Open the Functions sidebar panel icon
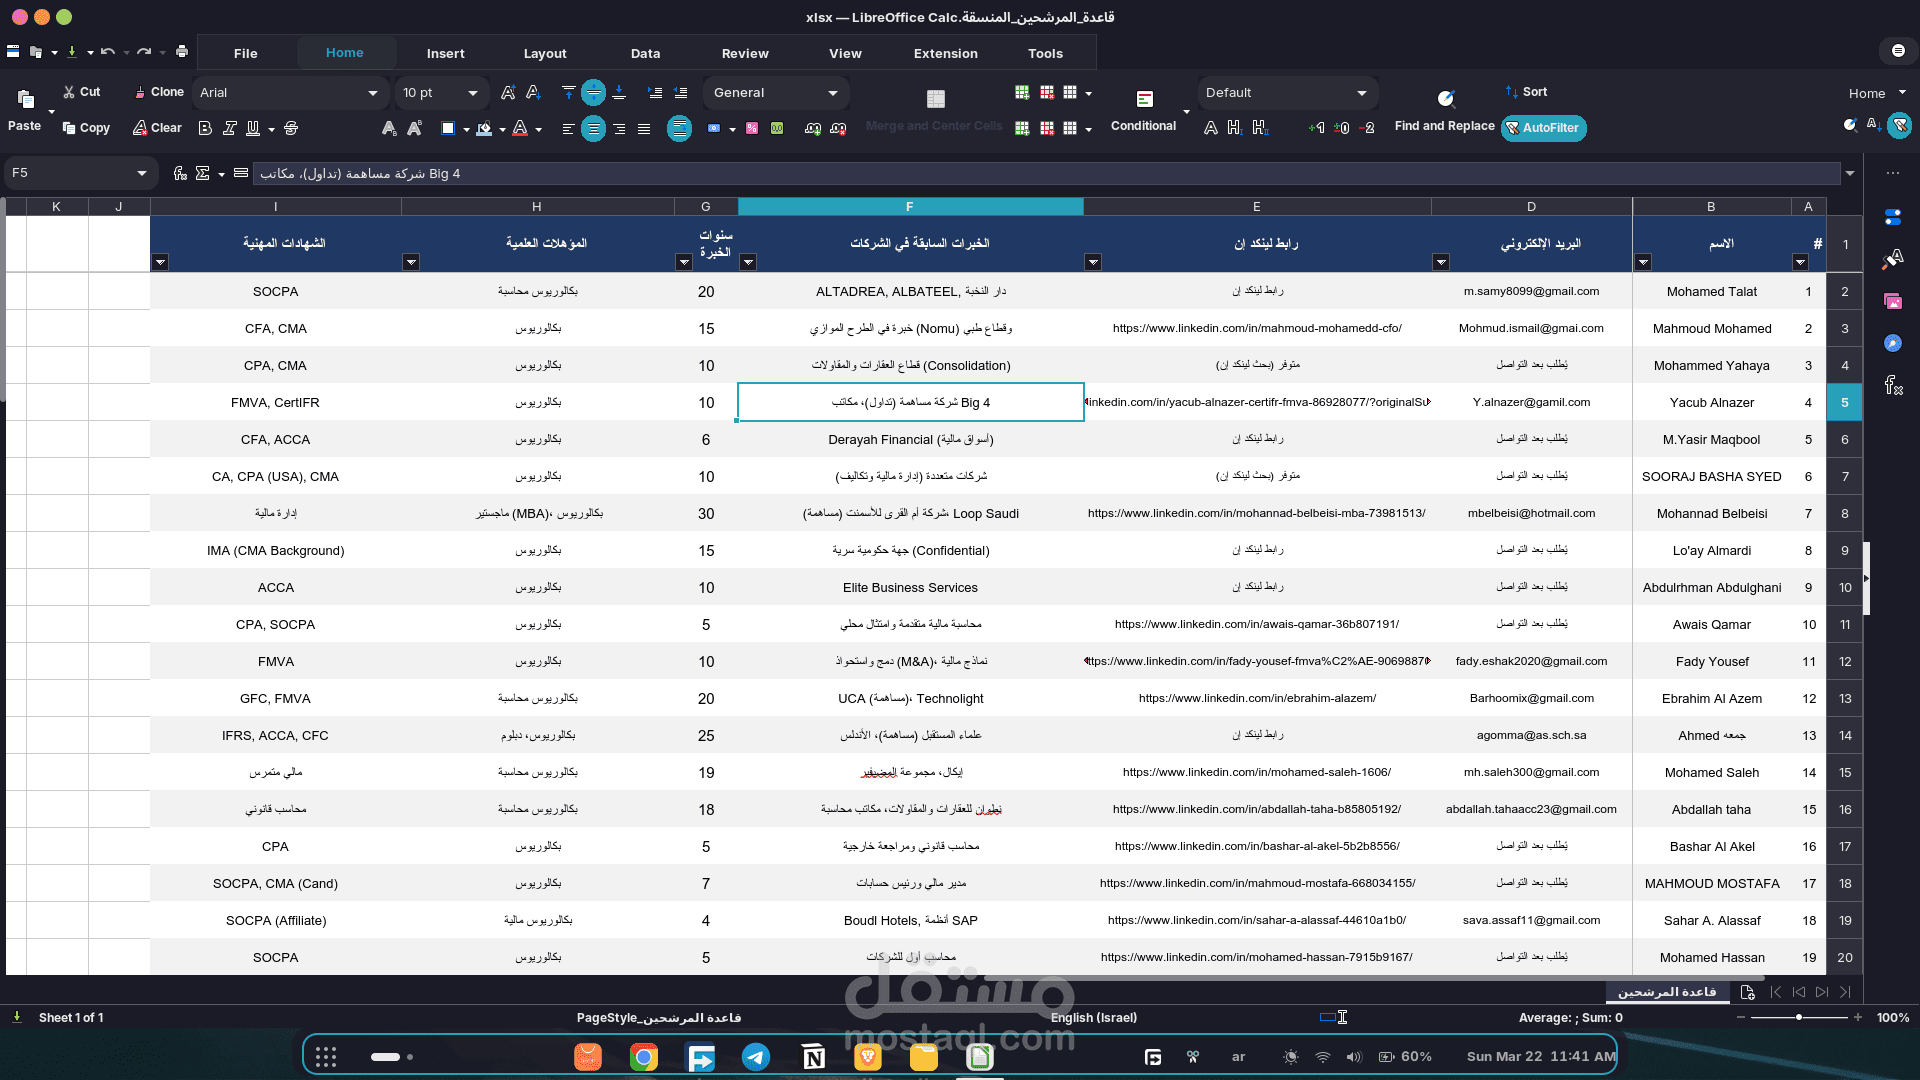 click(x=1893, y=385)
